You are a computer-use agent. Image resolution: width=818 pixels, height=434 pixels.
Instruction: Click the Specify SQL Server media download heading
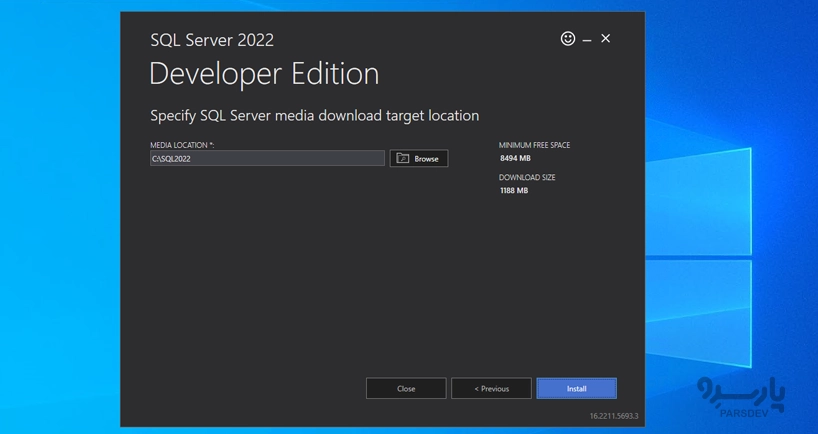(314, 115)
